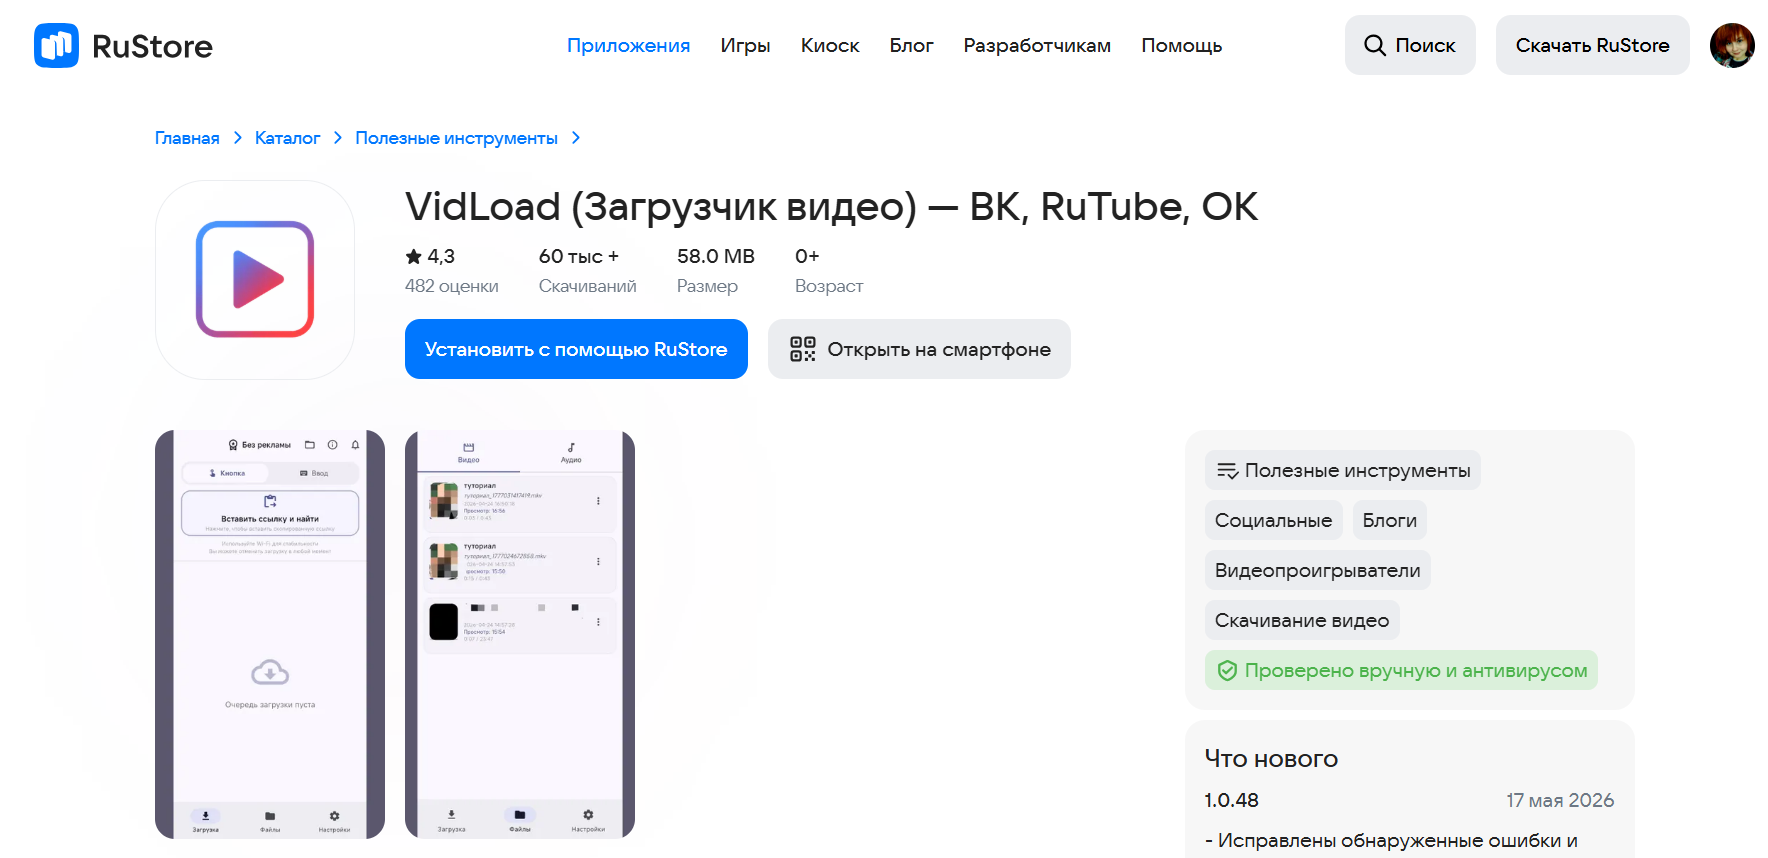Click the star rating icon
Viewport: 1768px width, 858px height.
413,257
